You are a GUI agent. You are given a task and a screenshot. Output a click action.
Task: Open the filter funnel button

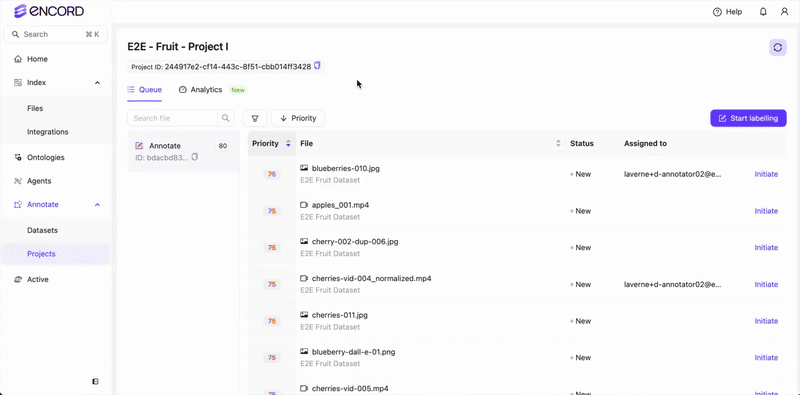pos(255,118)
